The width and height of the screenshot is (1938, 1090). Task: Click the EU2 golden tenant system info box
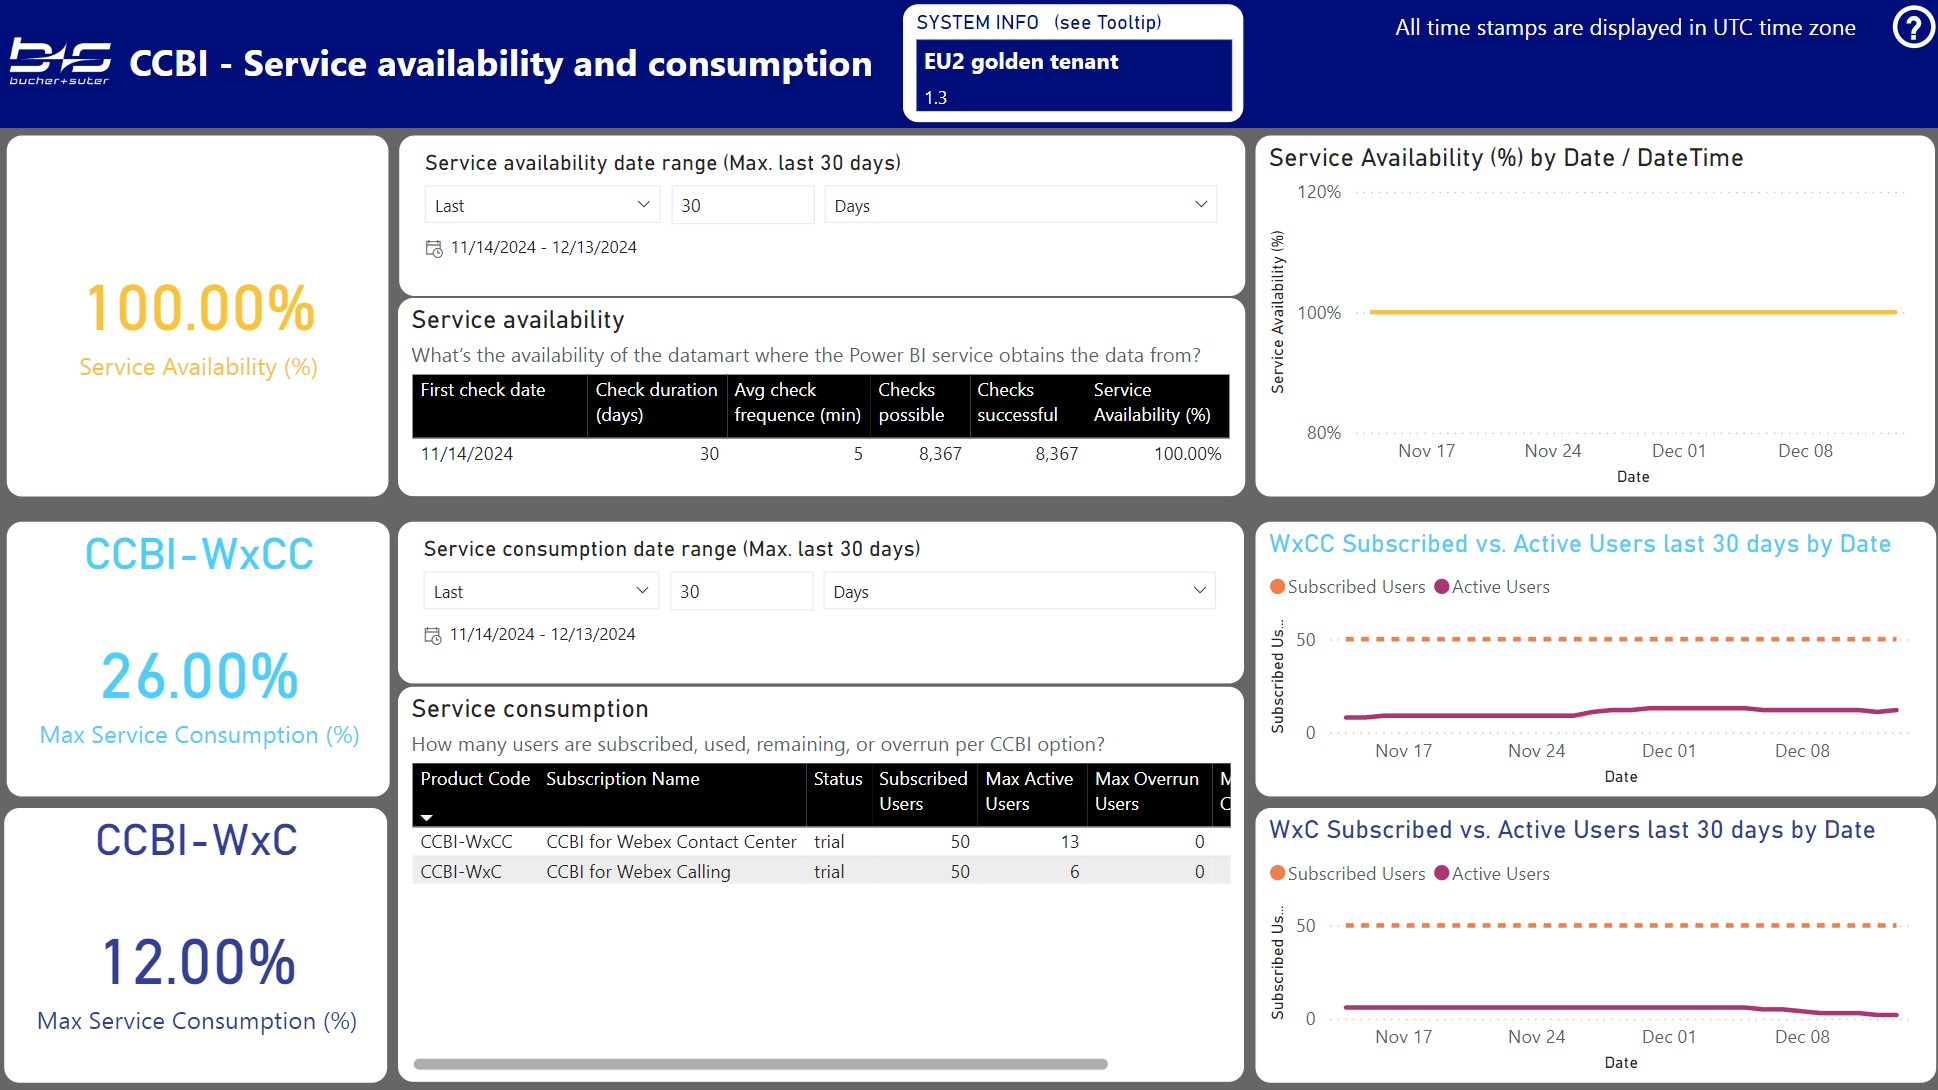(1073, 75)
